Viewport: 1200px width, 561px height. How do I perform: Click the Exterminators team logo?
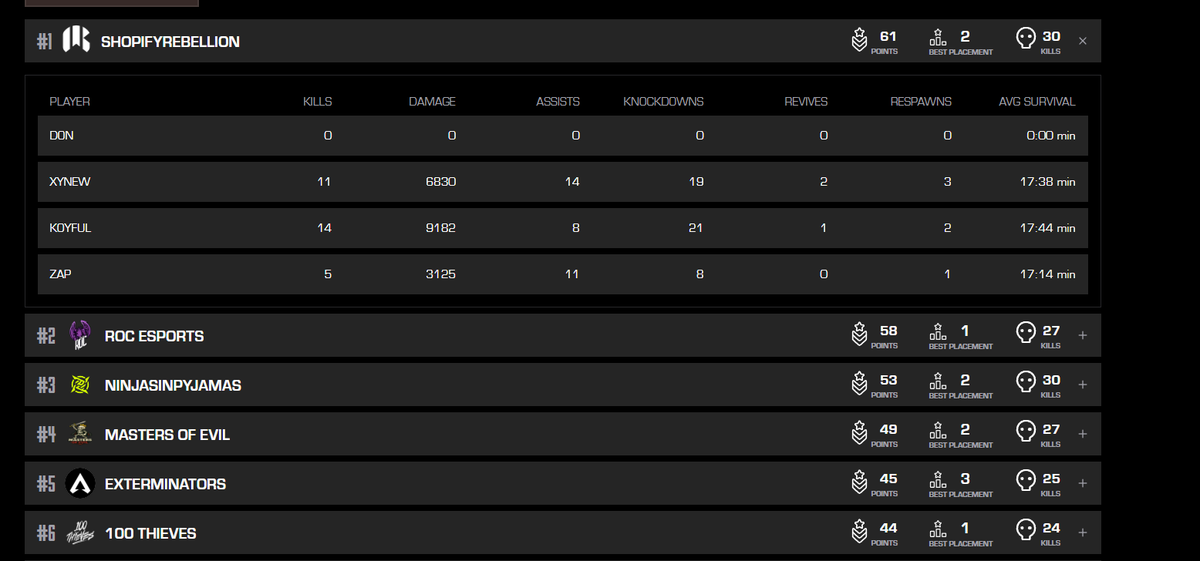tap(80, 484)
